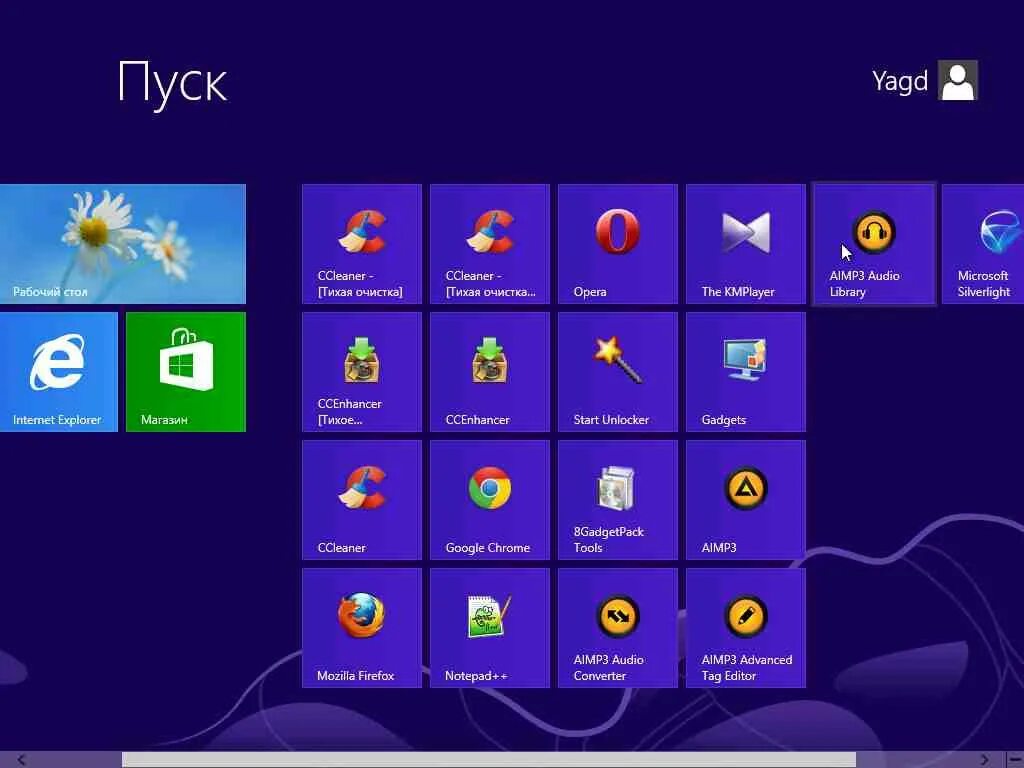Open AIMP3 Advanced Tag Editor tile

point(746,628)
